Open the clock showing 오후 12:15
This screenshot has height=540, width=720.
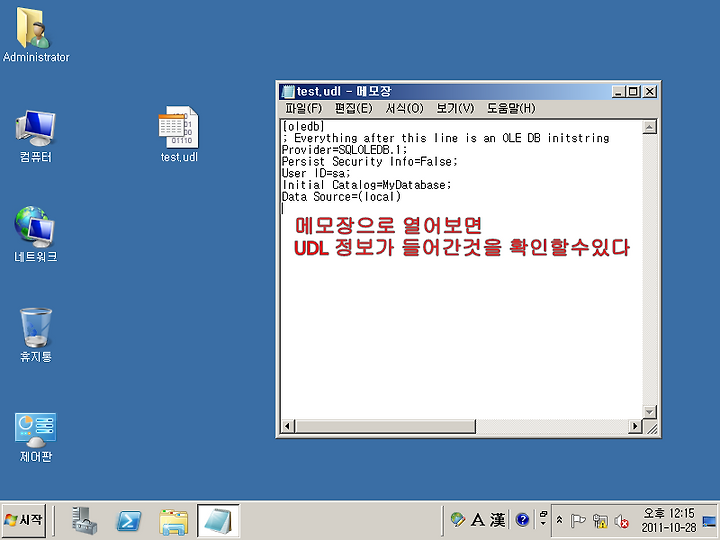click(x=669, y=520)
